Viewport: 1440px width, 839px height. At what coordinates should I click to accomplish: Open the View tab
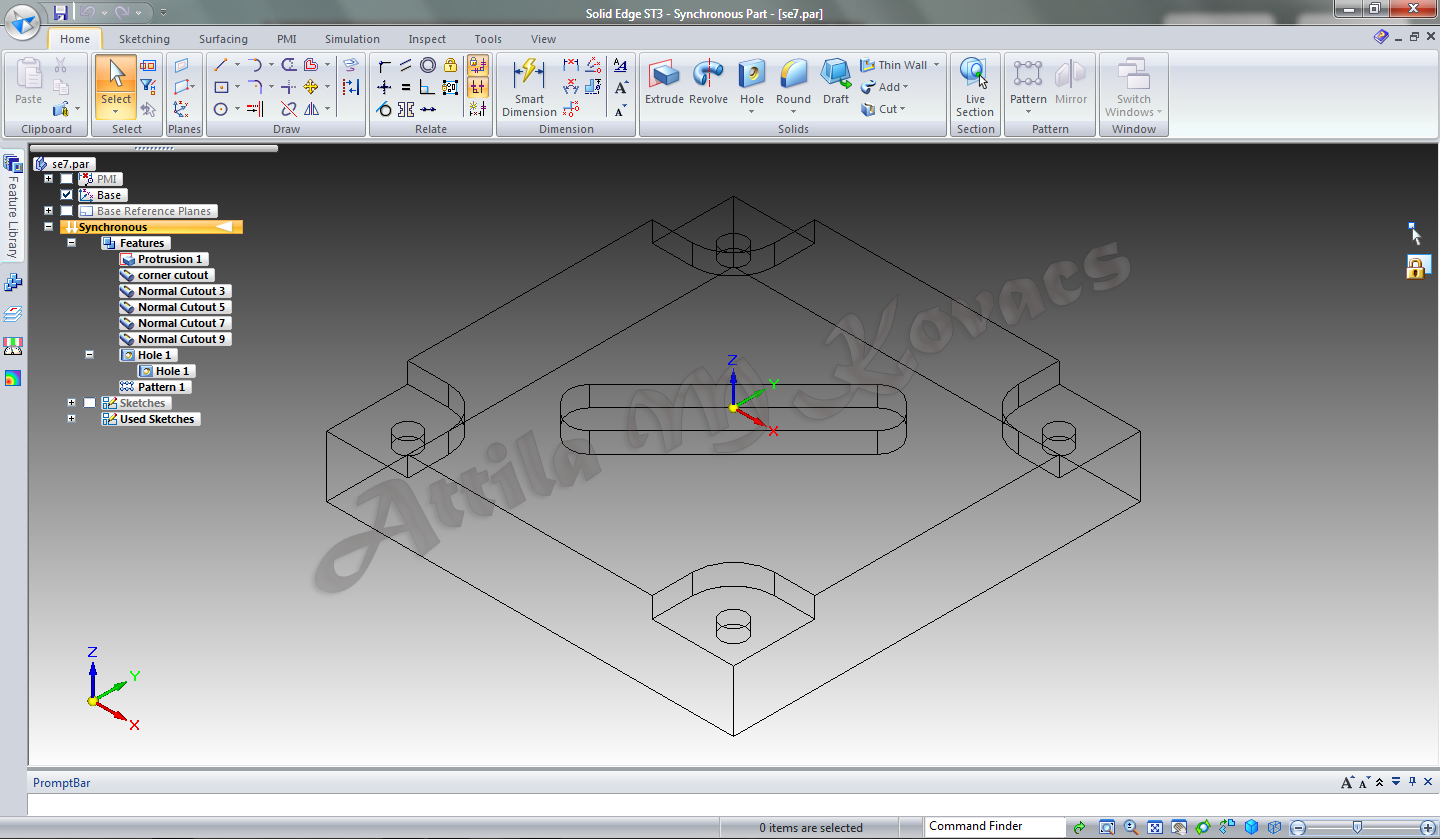click(543, 39)
